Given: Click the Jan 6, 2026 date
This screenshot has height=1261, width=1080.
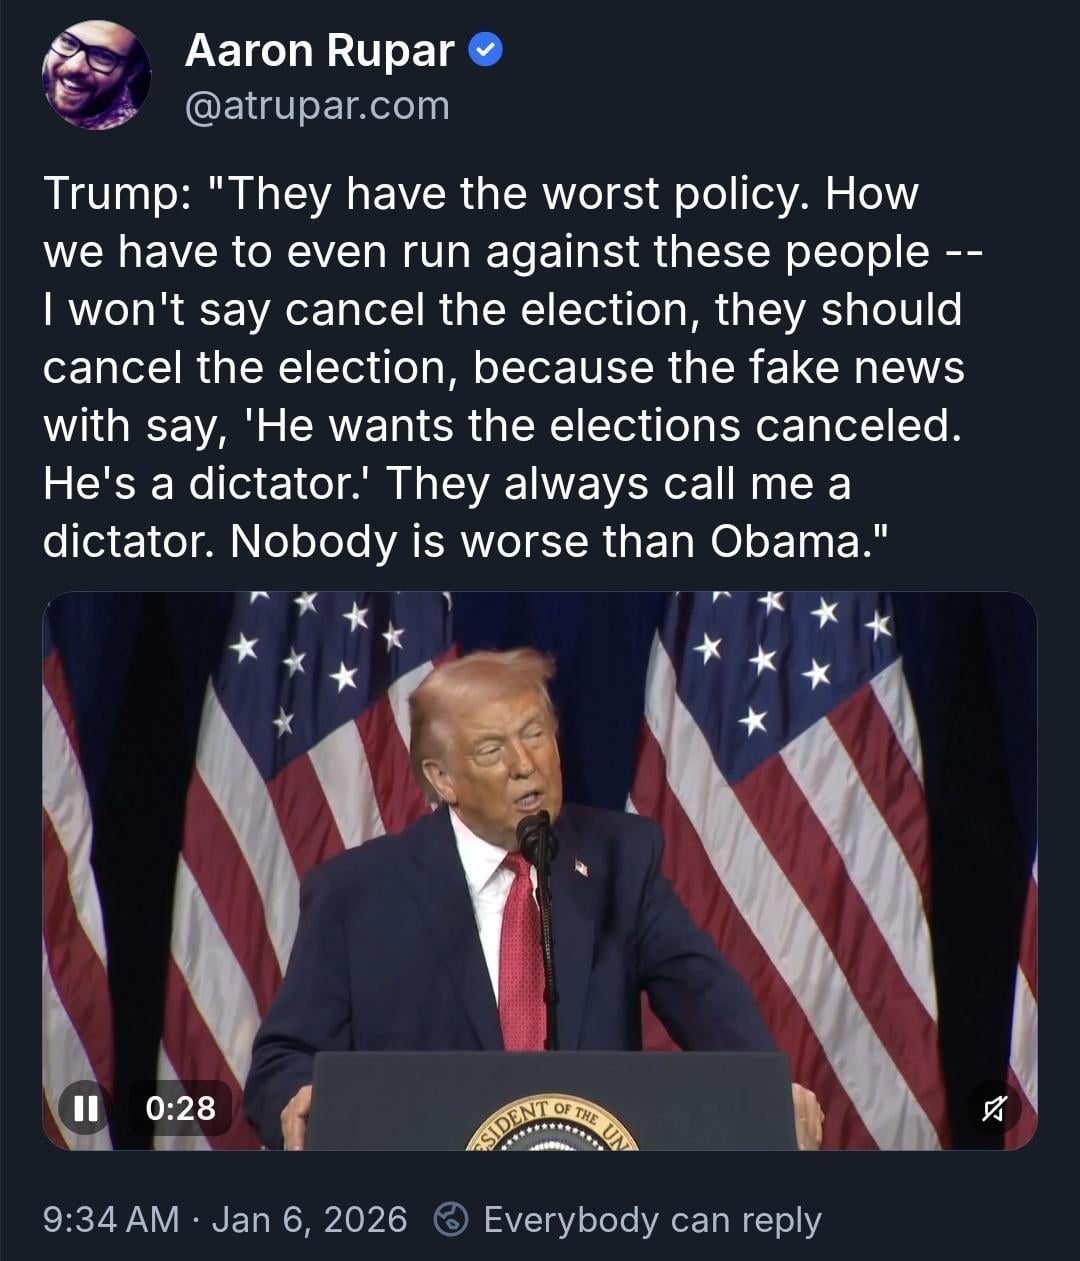Looking at the screenshot, I should point(310,1219).
